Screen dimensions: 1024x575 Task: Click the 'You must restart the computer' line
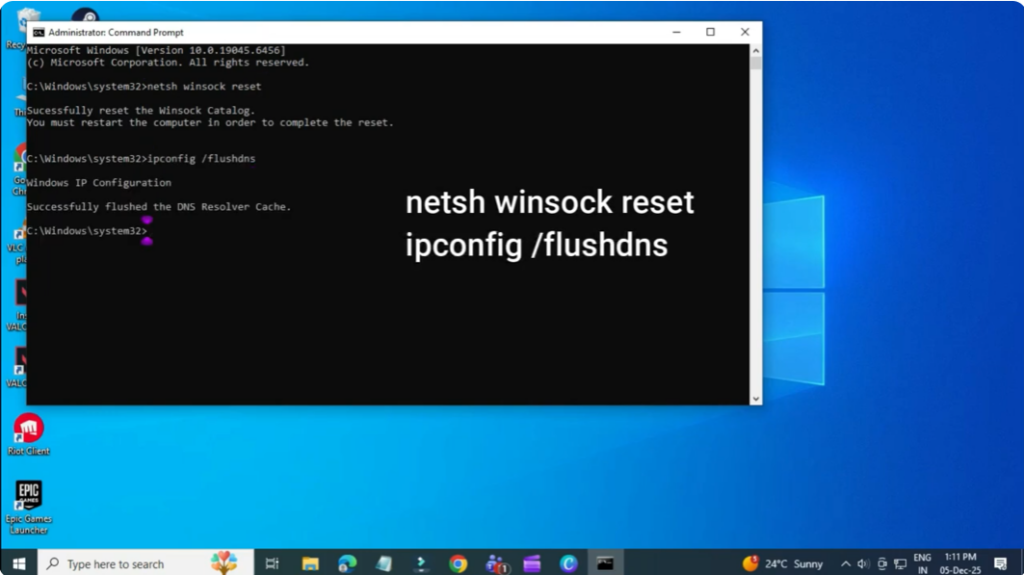[x=210, y=123]
